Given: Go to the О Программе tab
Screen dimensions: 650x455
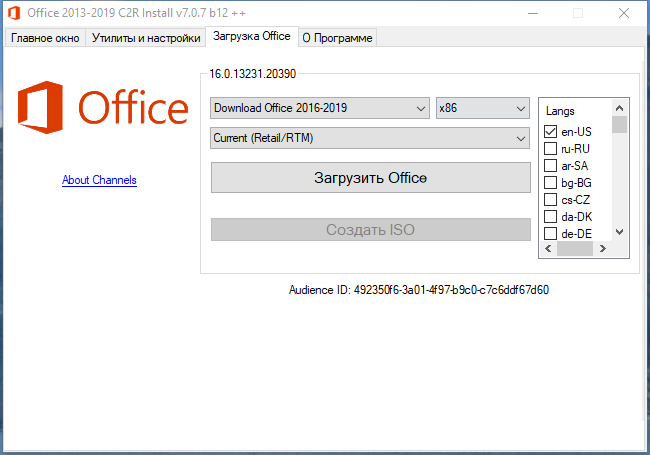Looking at the screenshot, I should click(x=337, y=38).
